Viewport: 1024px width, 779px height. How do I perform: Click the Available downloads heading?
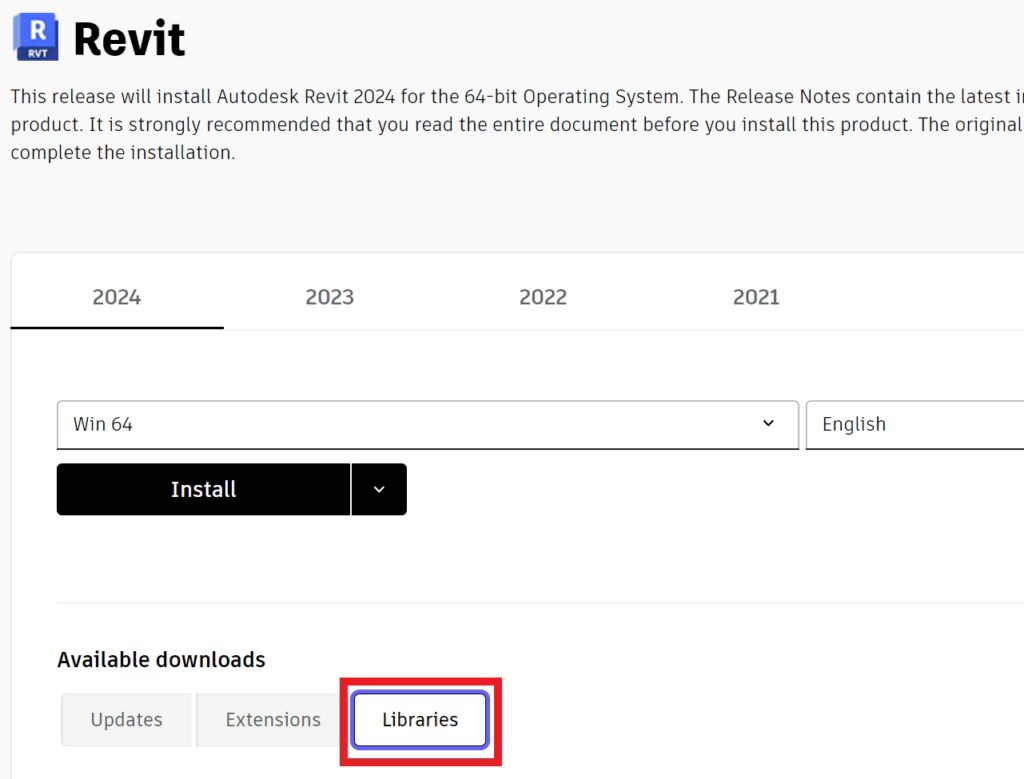click(x=161, y=660)
